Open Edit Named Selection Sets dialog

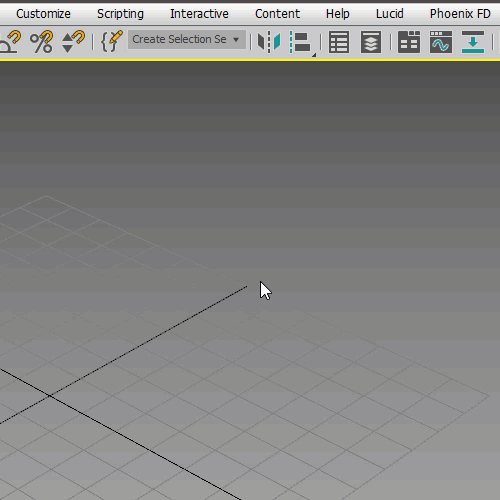click(111, 41)
